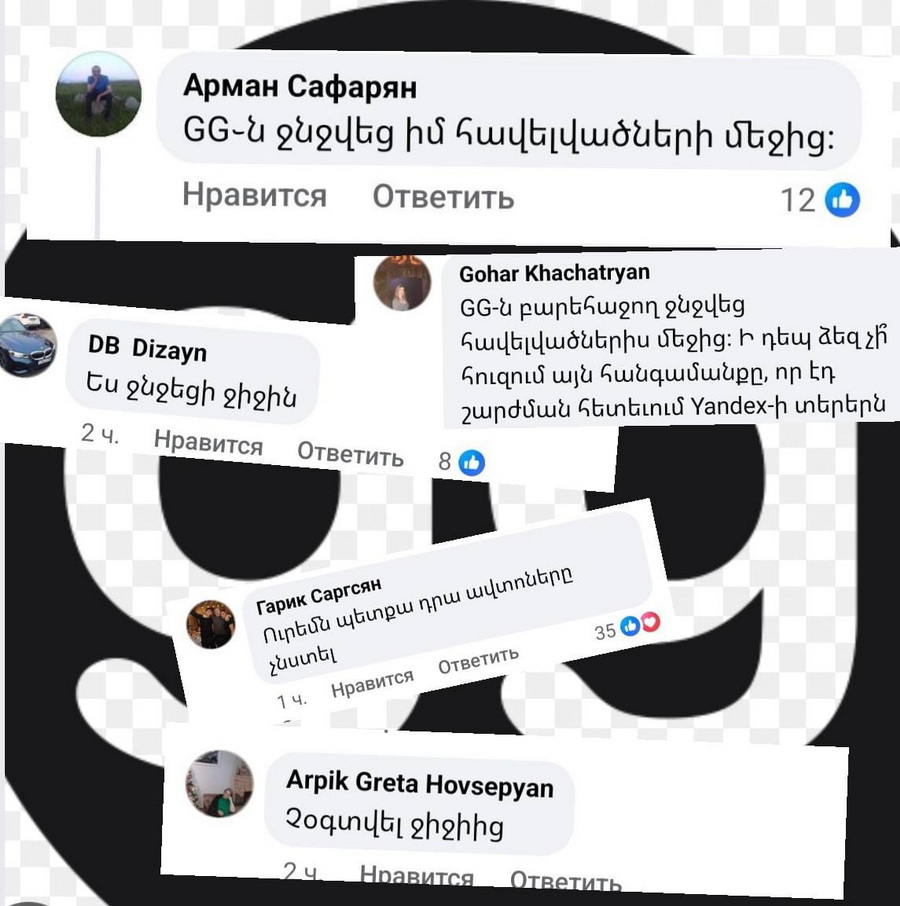Click the 2 ч. timestamp on DB Dizayn's comment
Viewport: 900px width, 906px height.
(100, 434)
